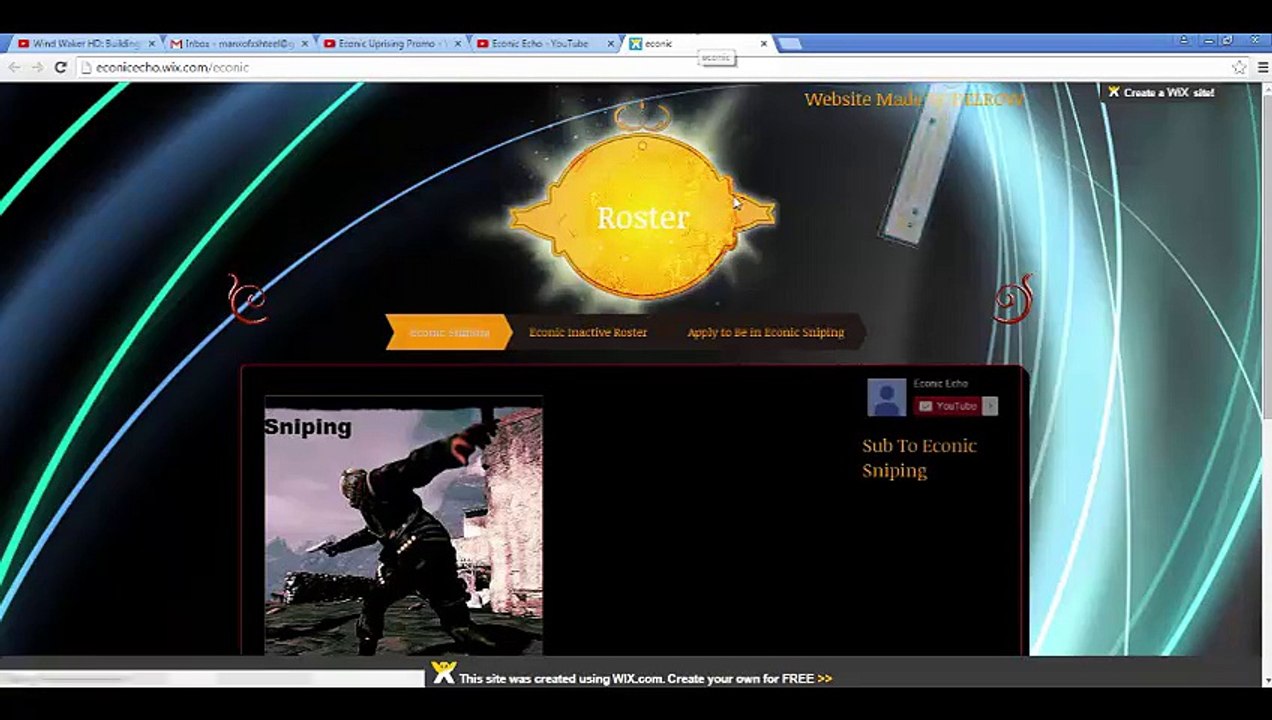The image size is (1272, 720).
Task: Open the Econic Inactive Roster page
Action: [x=588, y=332]
